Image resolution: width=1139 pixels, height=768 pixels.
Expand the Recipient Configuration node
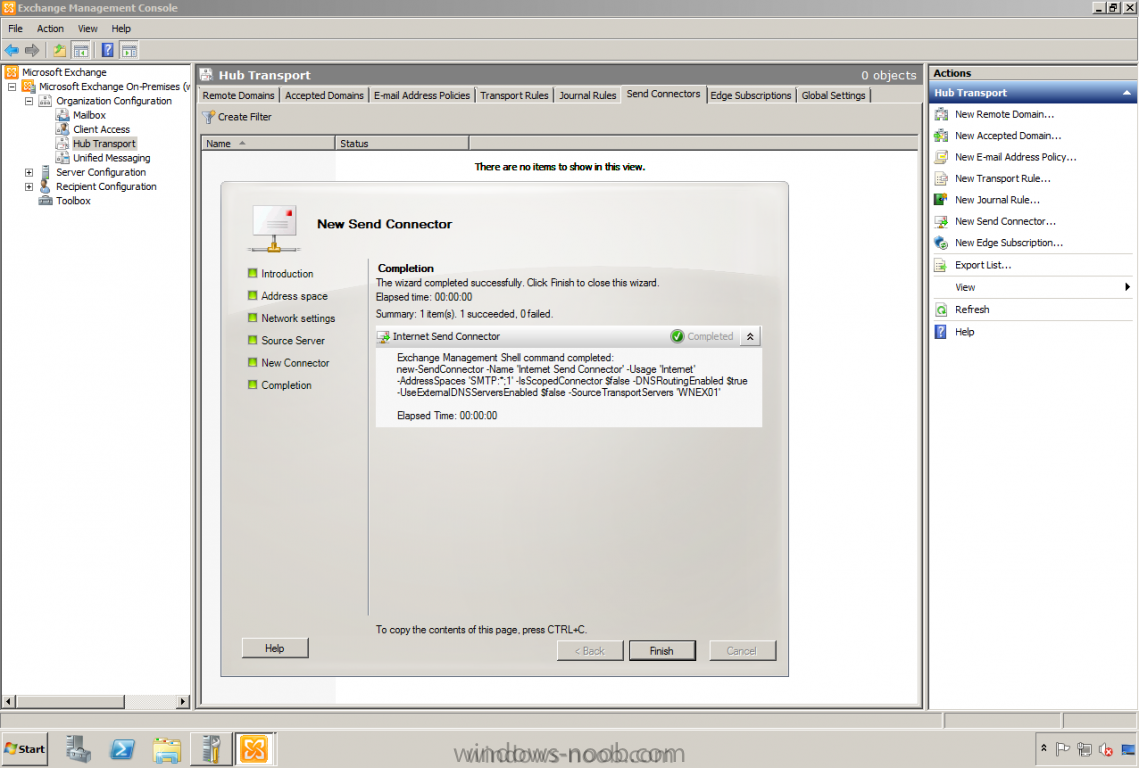(x=29, y=187)
